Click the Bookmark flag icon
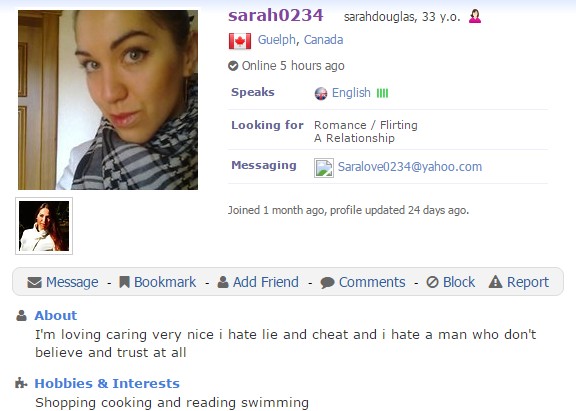Screen dimensions: 576x411 pyautogui.click(x=125, y=282)
